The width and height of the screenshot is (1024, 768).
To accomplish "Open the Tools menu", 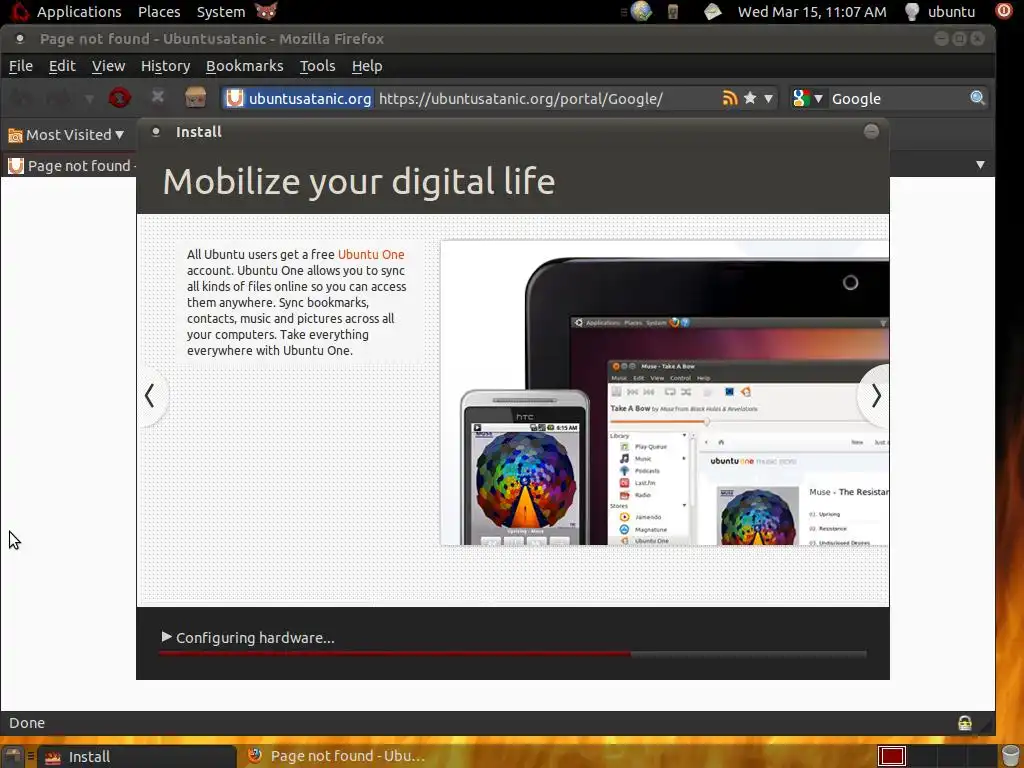I will (x=317, y=66).
